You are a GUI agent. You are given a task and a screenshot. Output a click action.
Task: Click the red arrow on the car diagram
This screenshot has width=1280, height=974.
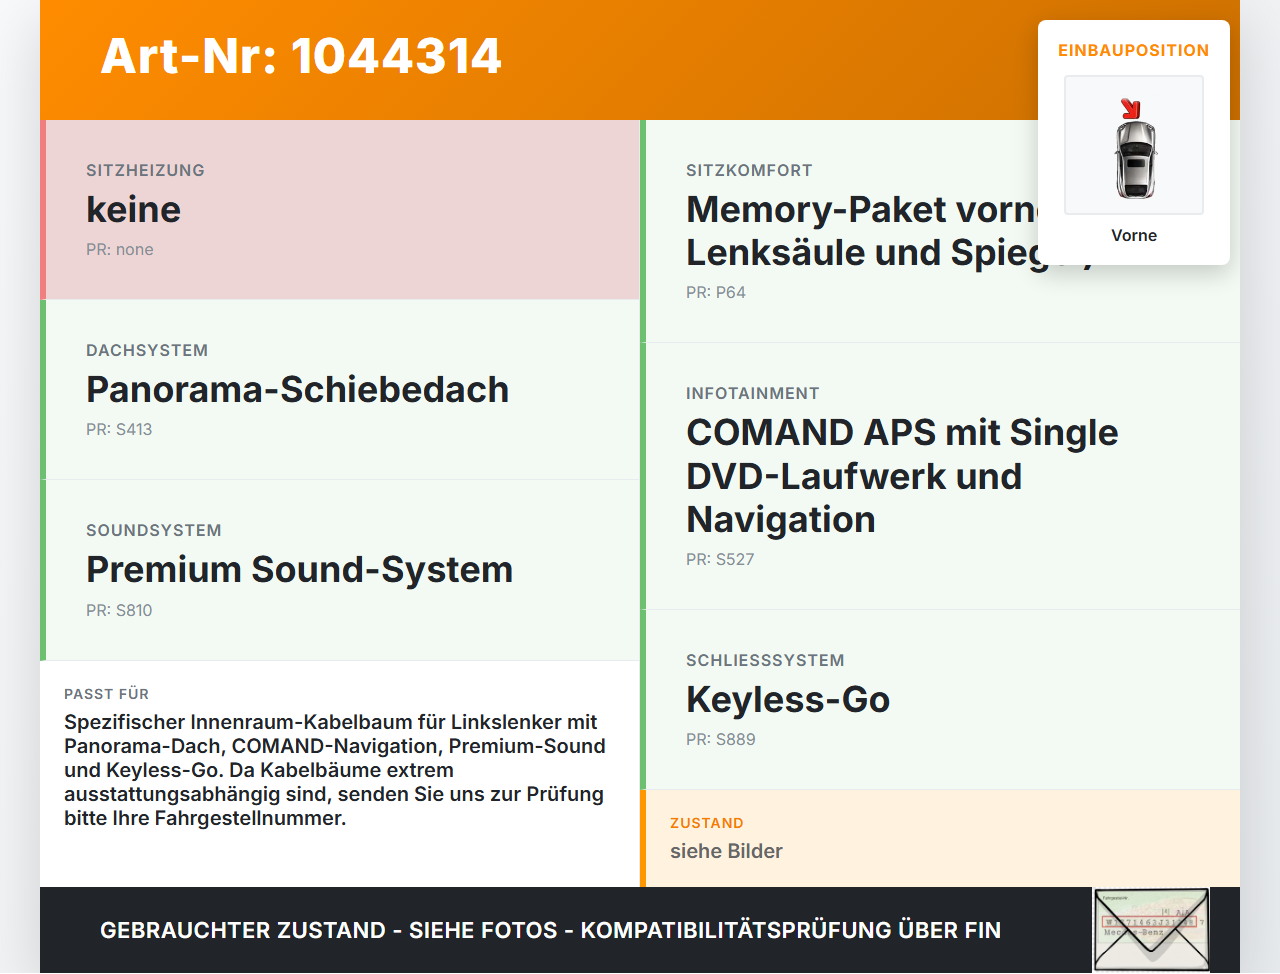(x=1130, y=108)
